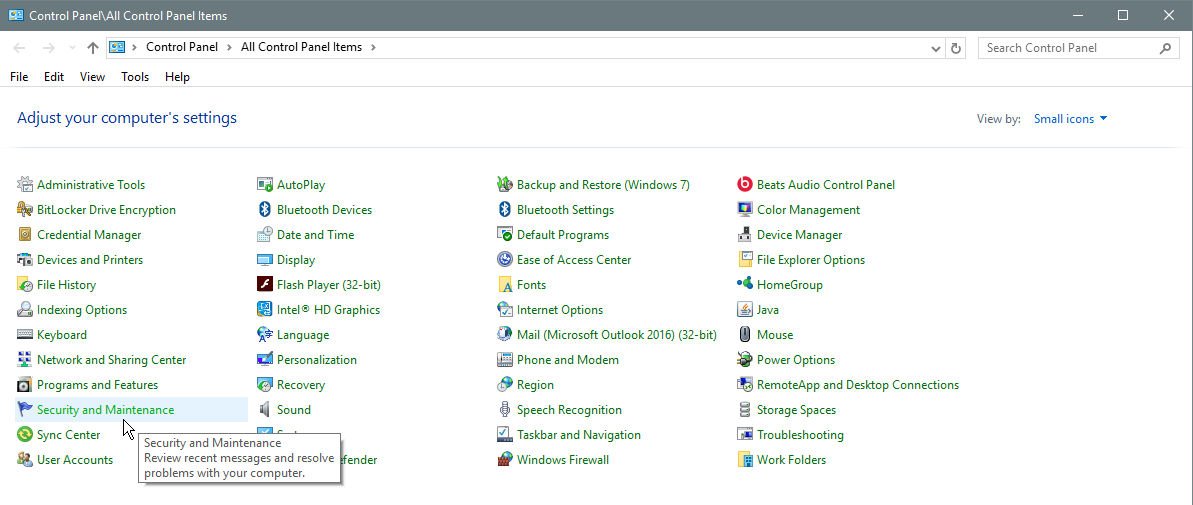Screen dimensions: 1193x505
Task: Open File Explorer Options link
Action: (811, 260)
